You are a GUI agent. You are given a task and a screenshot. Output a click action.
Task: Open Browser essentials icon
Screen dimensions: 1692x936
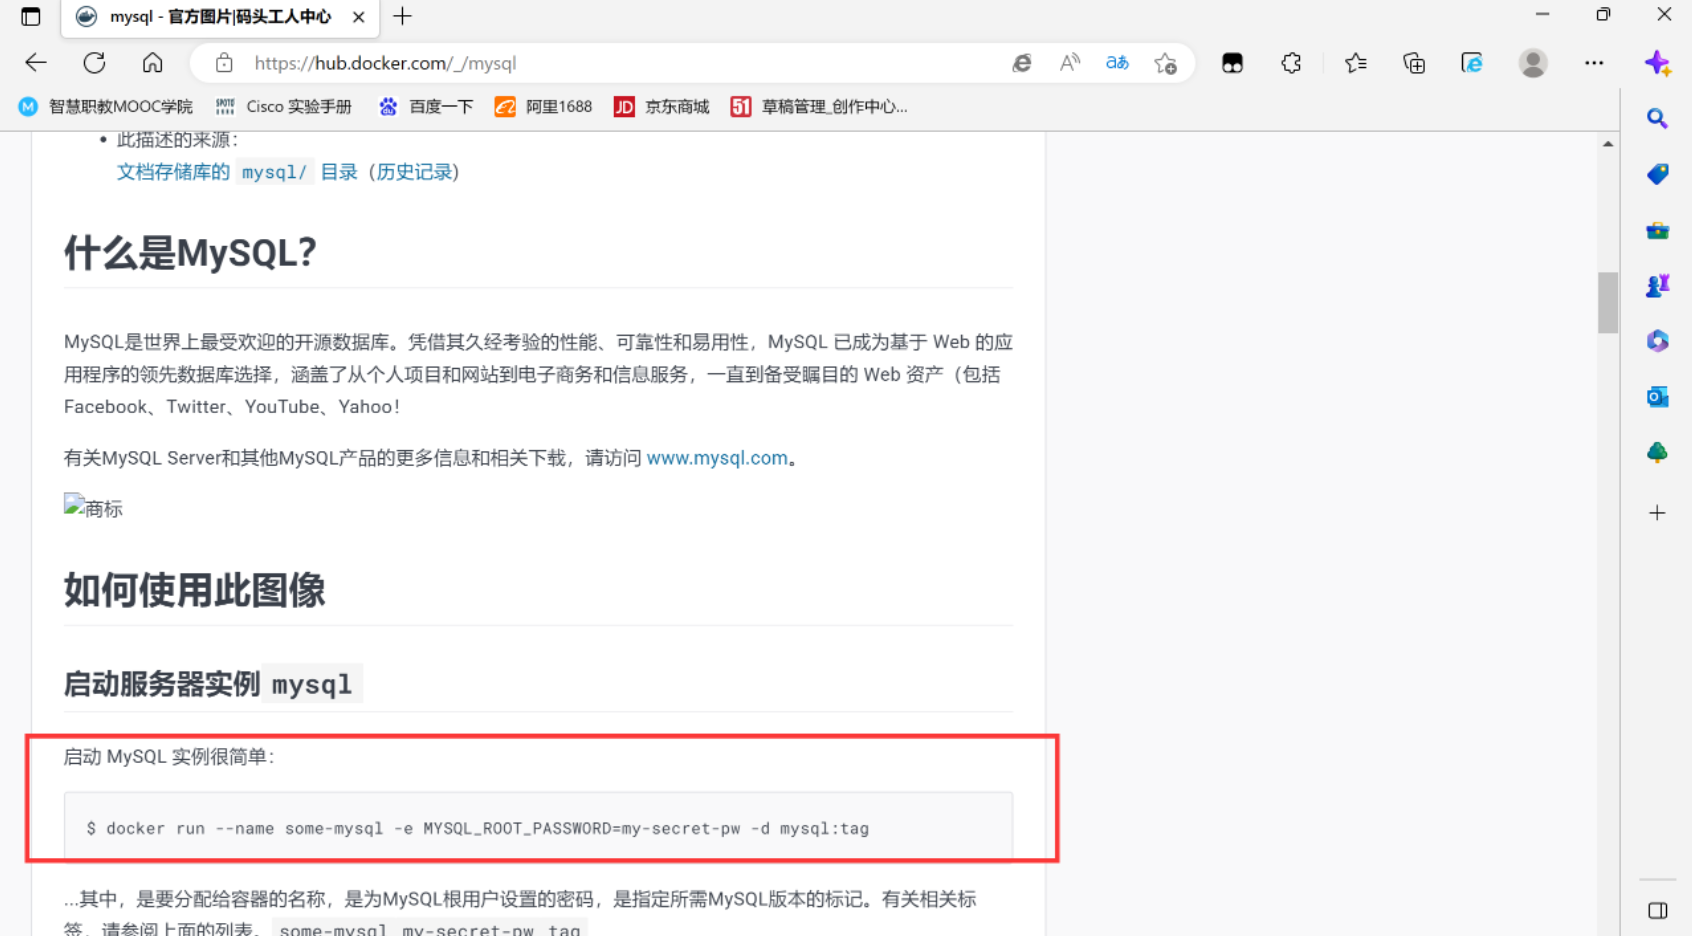(1472, 63)
